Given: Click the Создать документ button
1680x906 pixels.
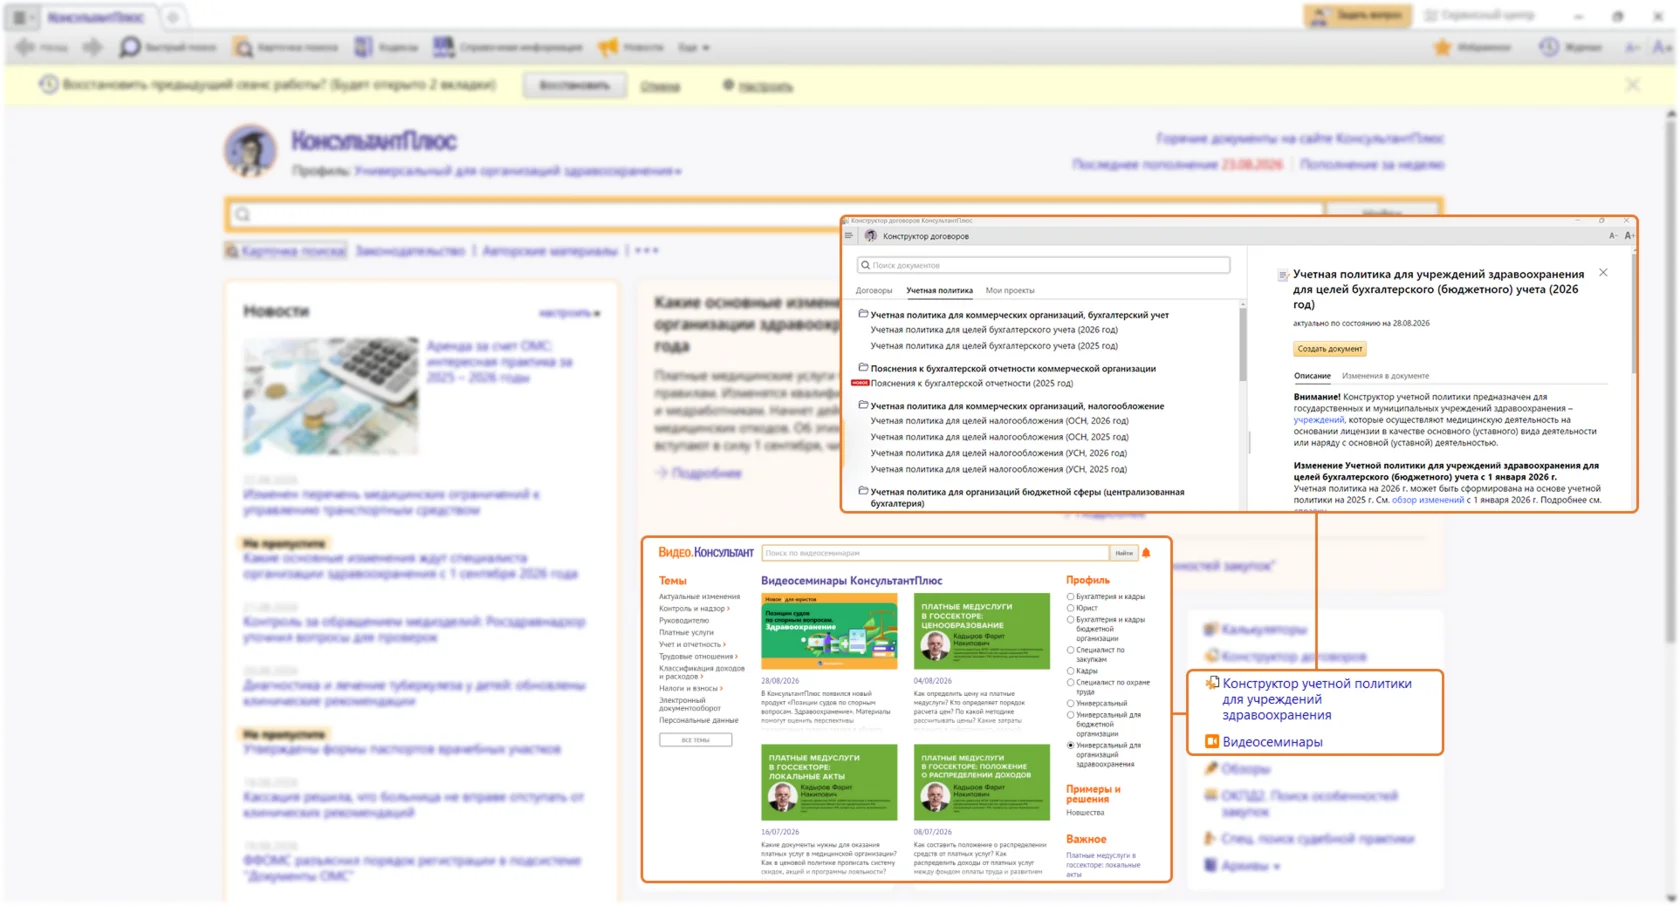Looking at the screenshot, I should (1329, 349).
